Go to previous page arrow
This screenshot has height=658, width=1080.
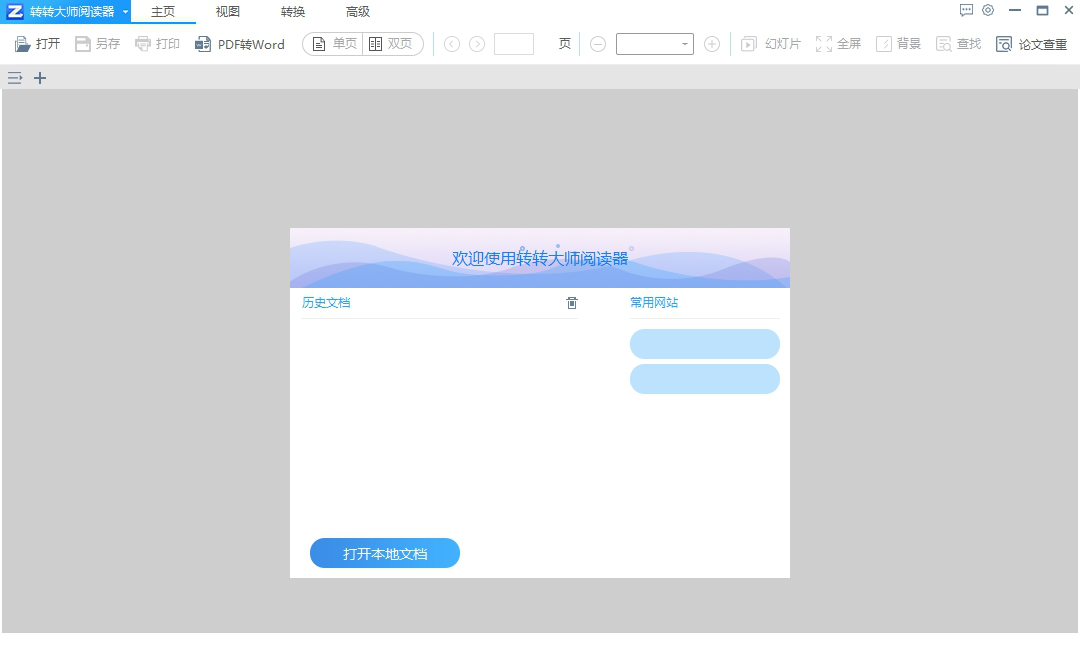[452, 44]
